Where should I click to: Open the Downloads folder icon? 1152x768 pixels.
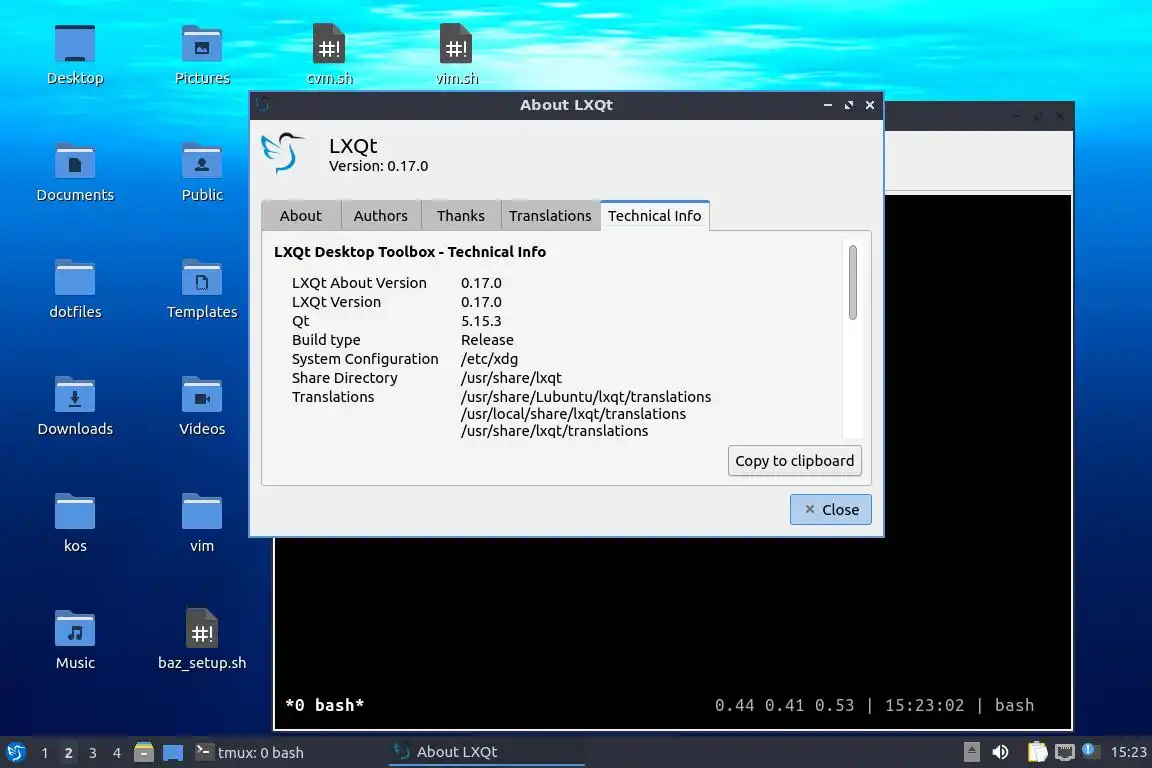click(x=75, y=406)
